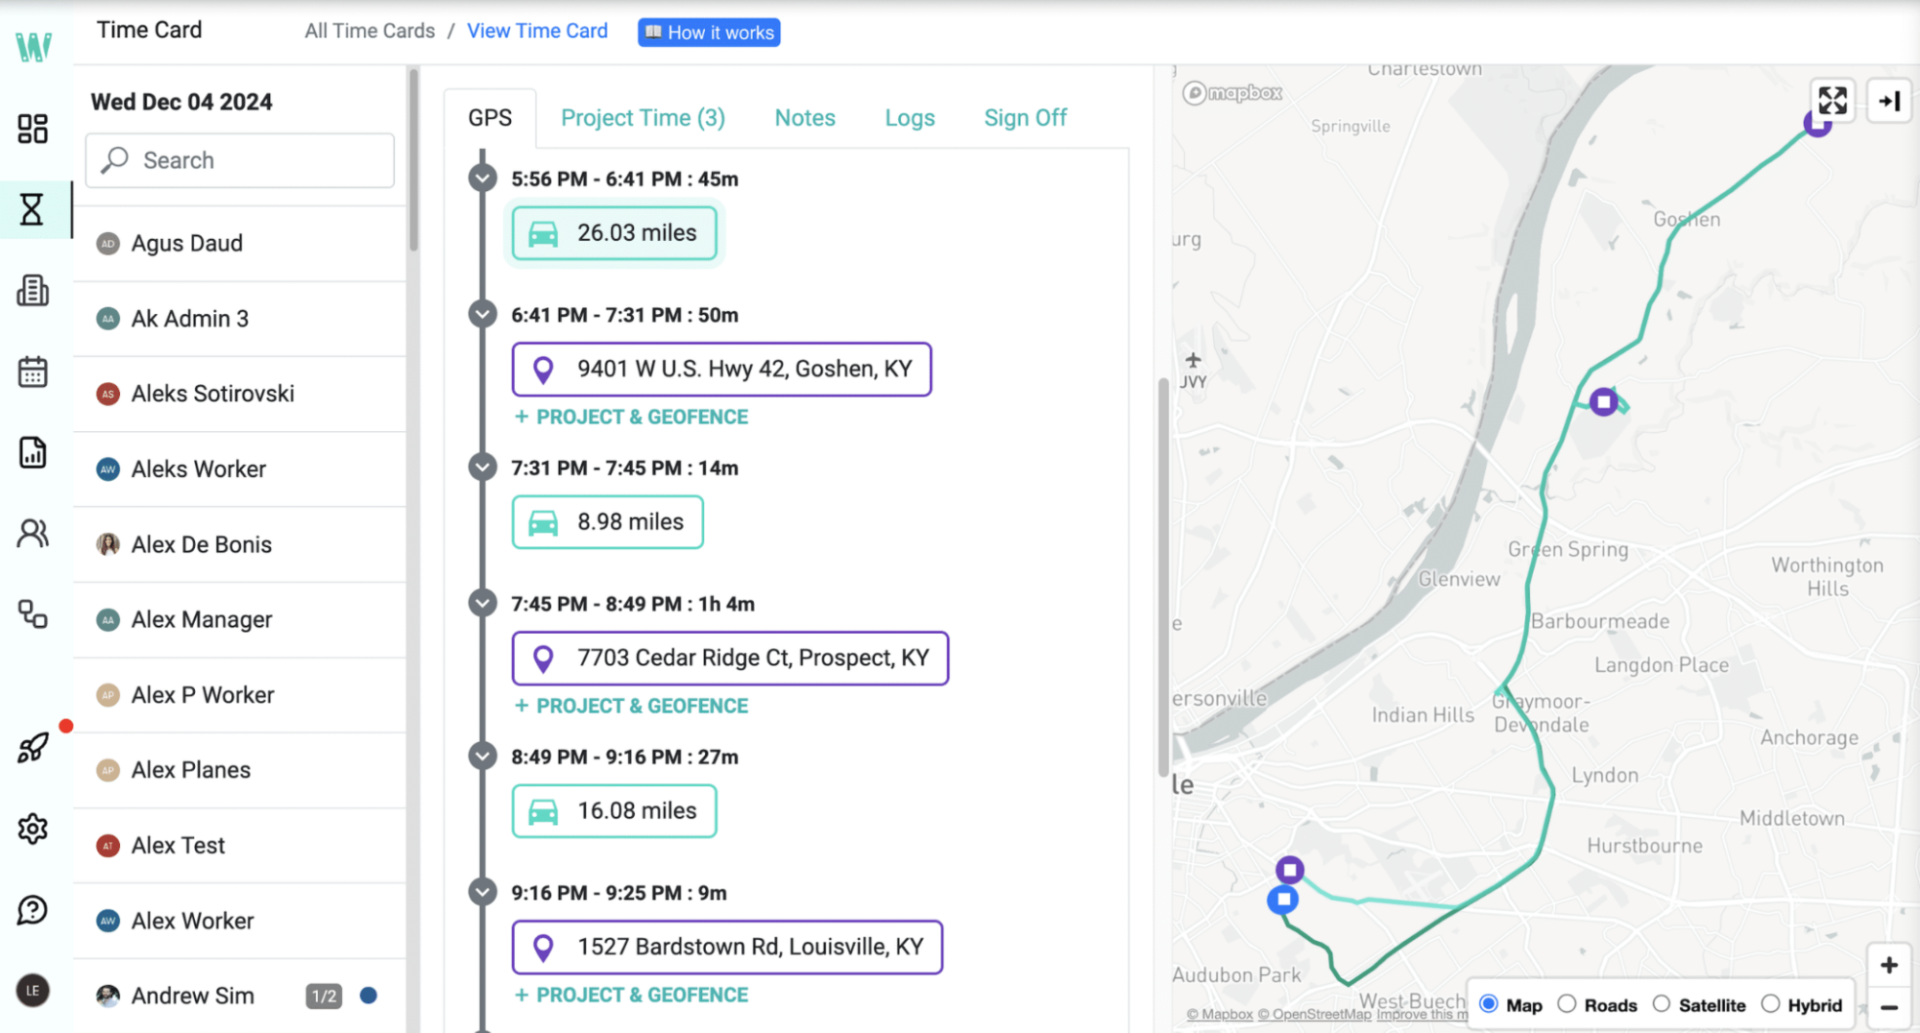Open the rocket icon with red notification dot
This screenshot has width=1920, height=1033.
pos(33,748)
